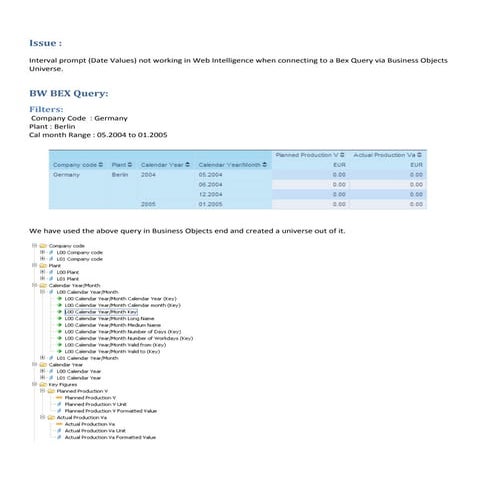Click the Planned Production V subfolder icon
The image size is (495, 495).
coord(51,391)
